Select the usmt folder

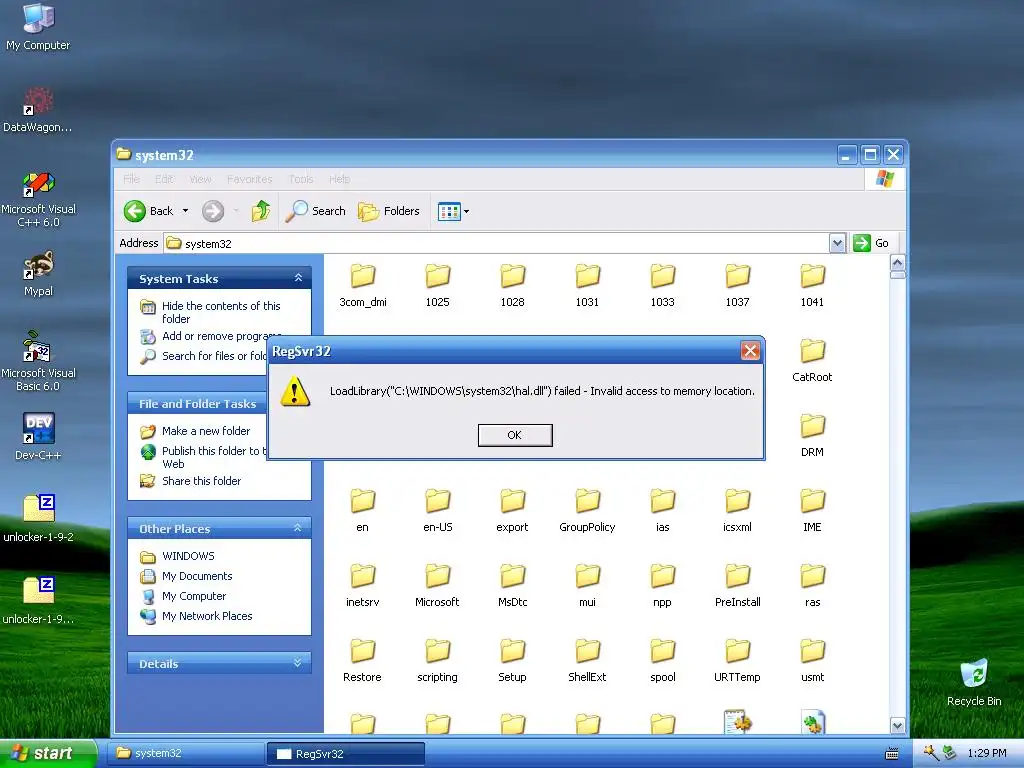[812, 661]
